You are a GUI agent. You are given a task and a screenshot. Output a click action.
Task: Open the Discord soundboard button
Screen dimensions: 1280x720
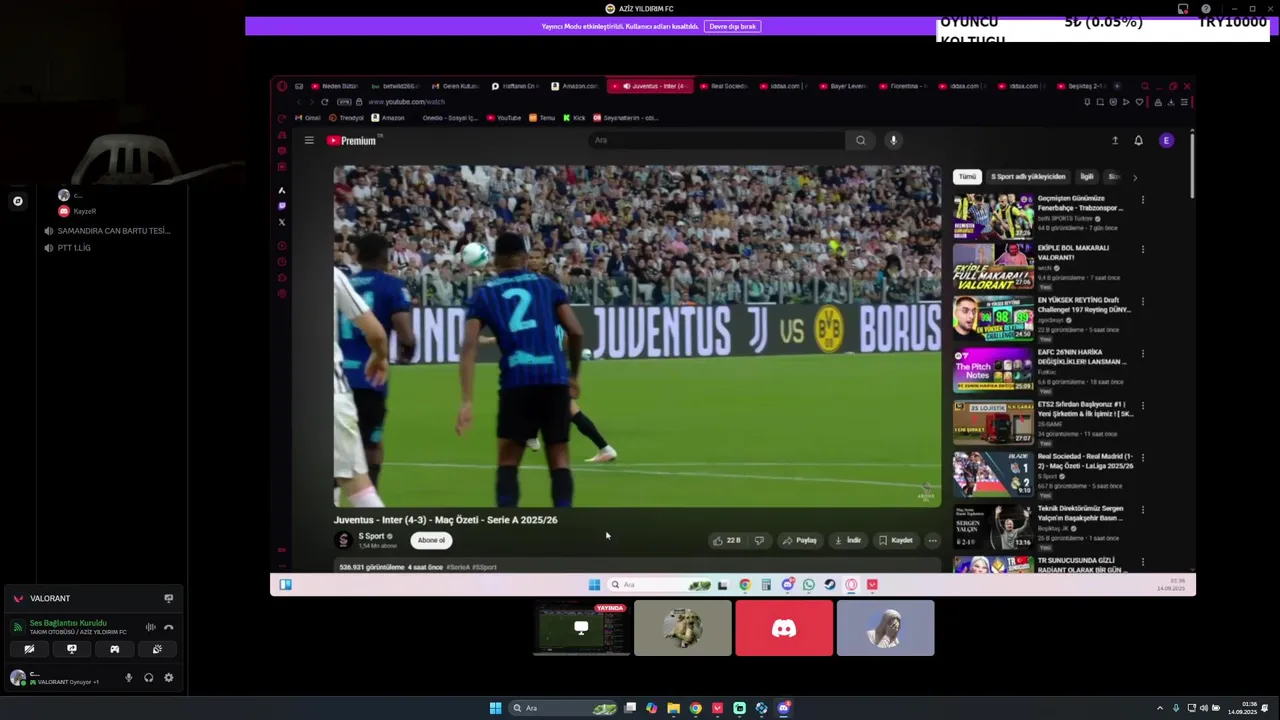click(157, 649)
